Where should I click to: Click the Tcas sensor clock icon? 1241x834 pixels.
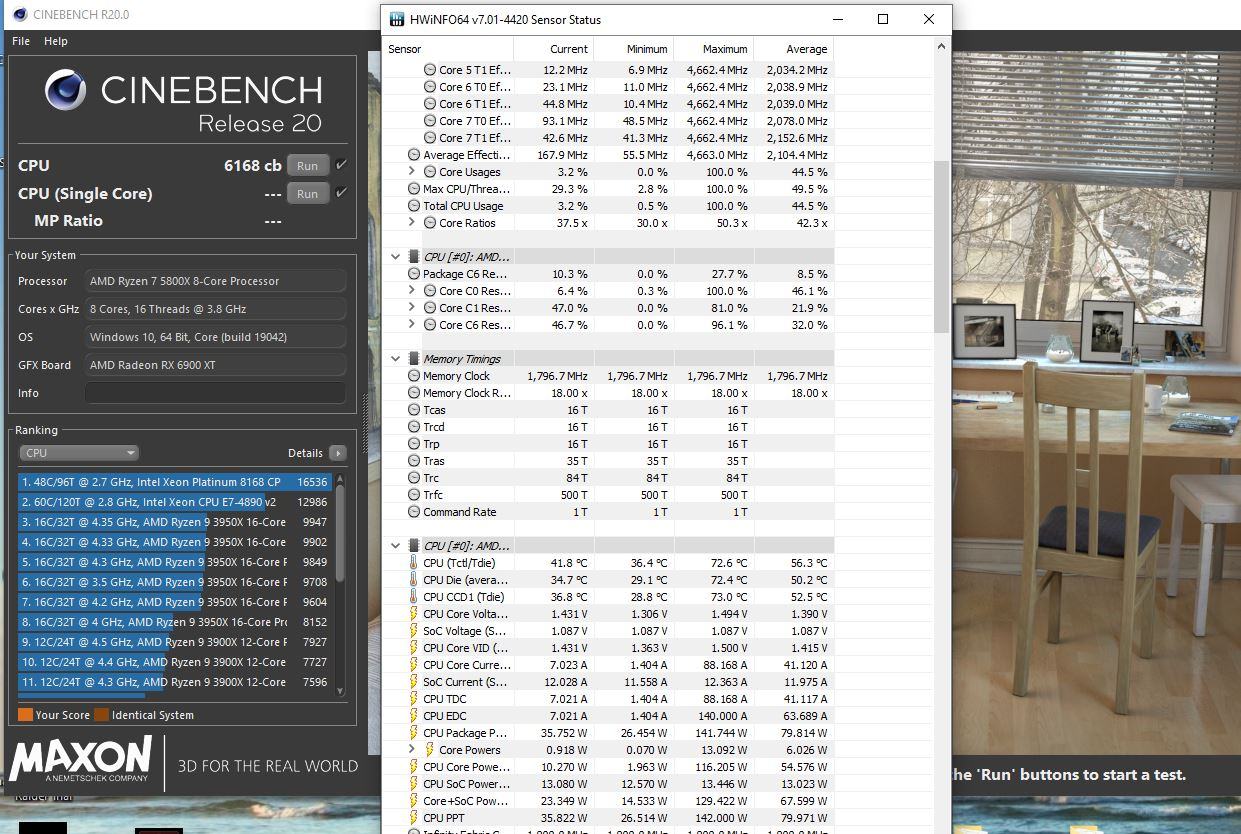414,410
